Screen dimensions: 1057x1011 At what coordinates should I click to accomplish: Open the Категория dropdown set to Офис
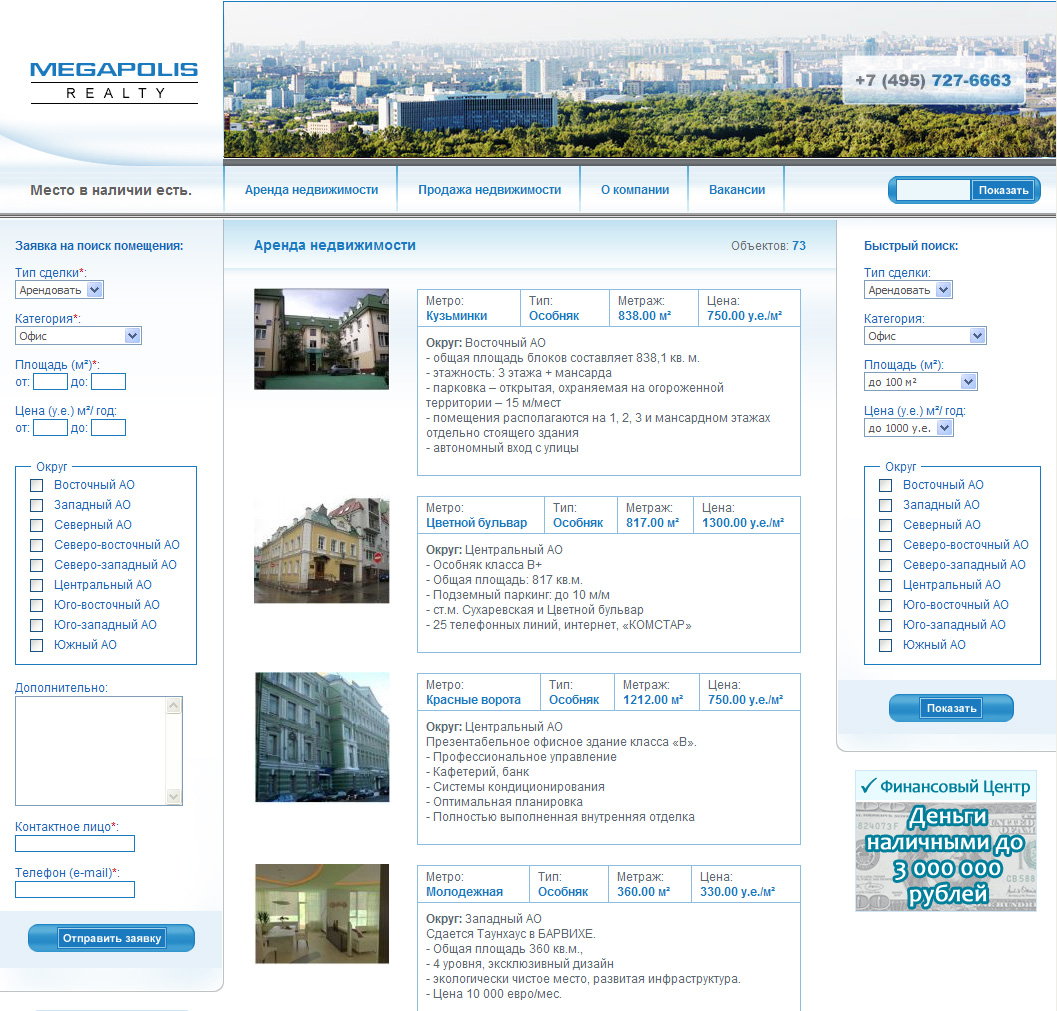click(x=78, y=336)
